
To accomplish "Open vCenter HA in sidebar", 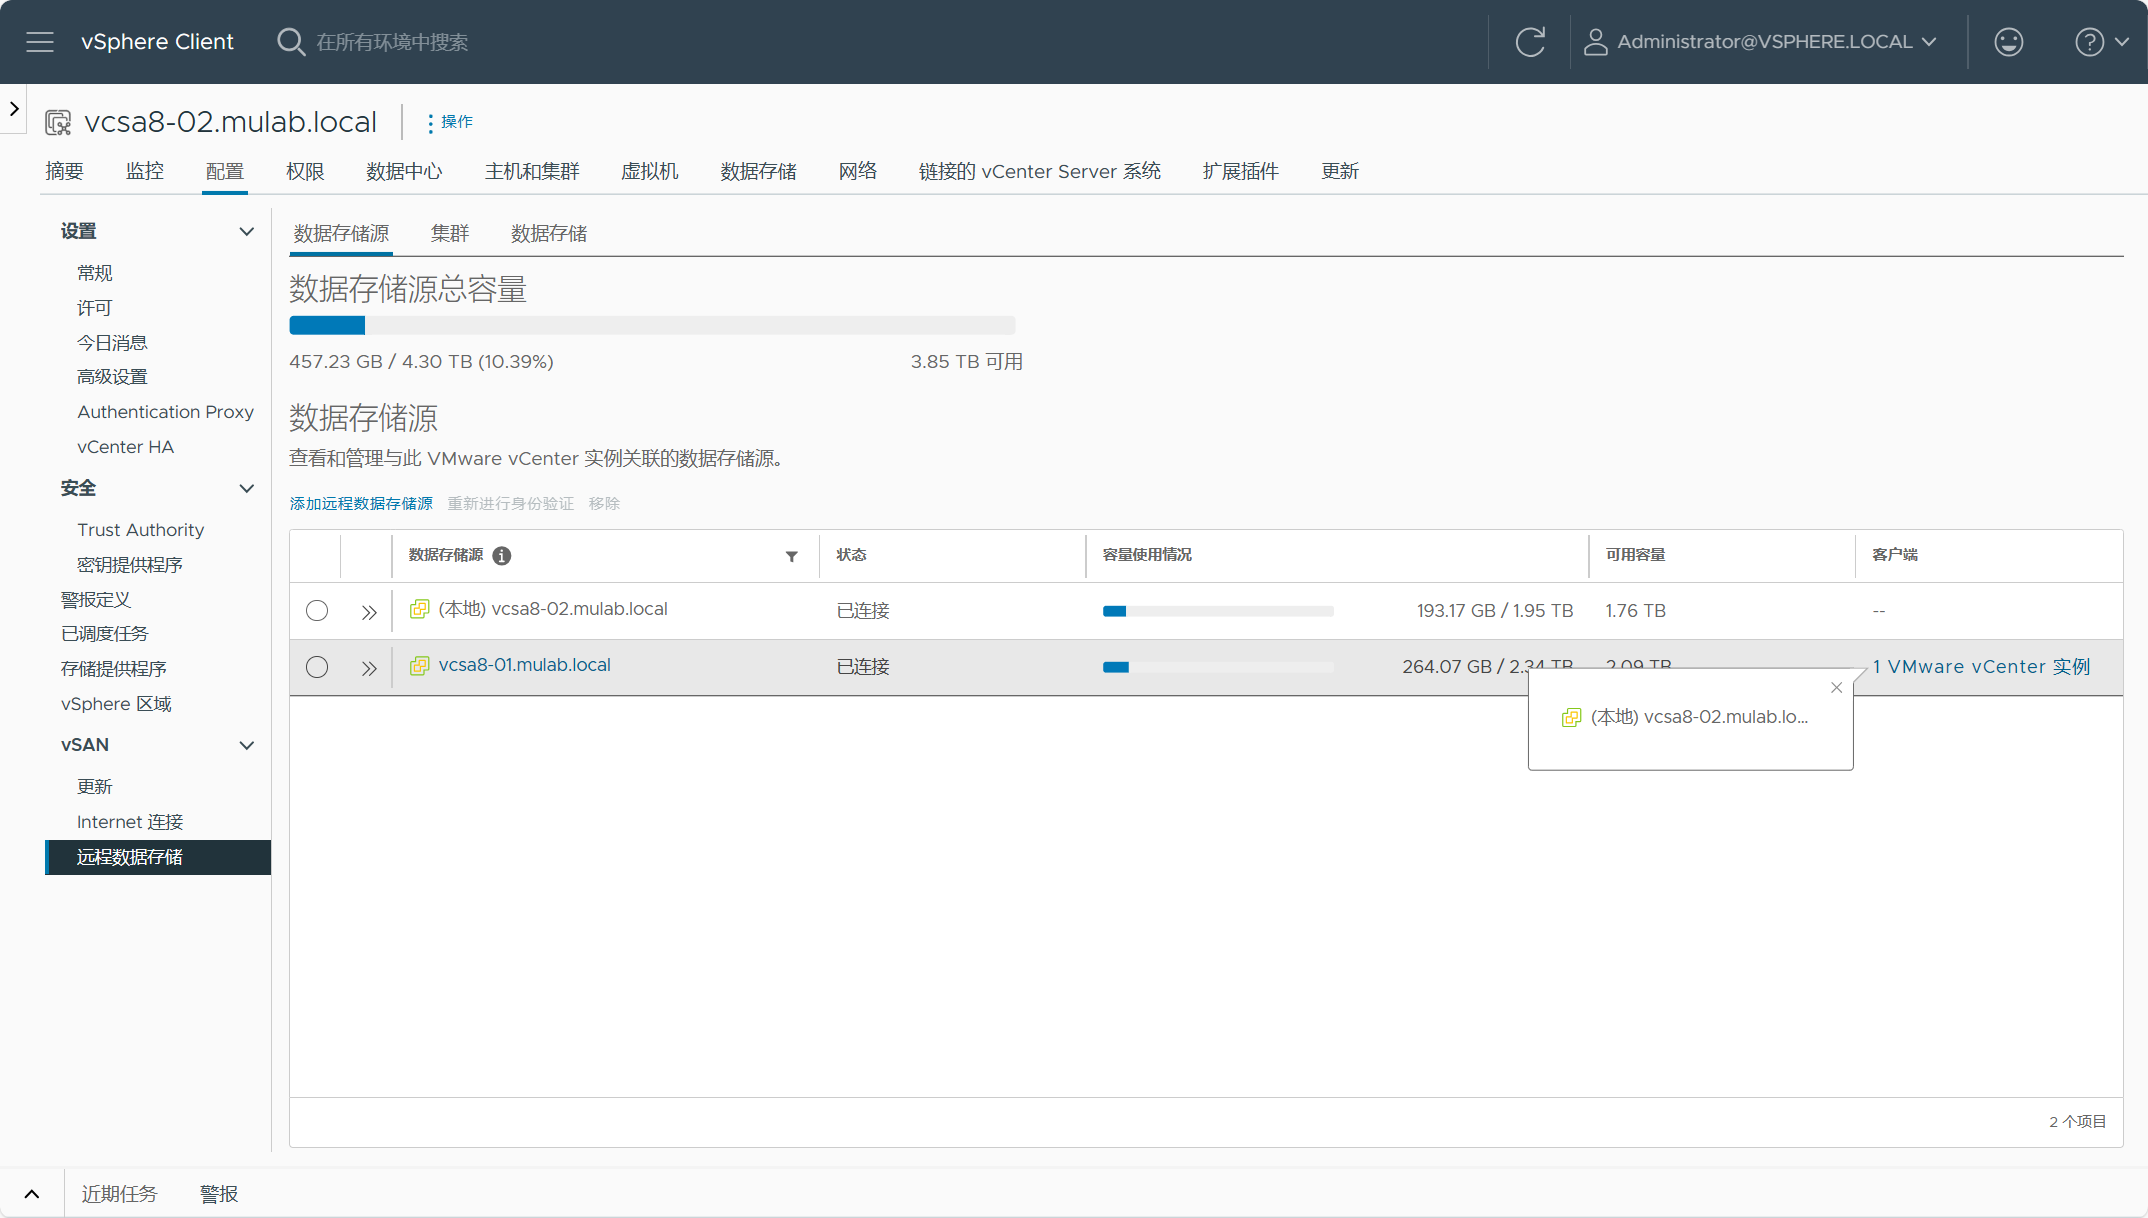I will pos(125,447).
